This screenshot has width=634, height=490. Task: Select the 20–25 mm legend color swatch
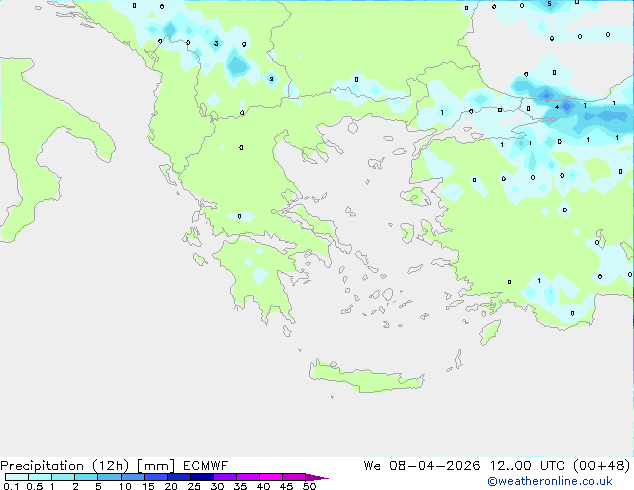click(x=178, y=477)
